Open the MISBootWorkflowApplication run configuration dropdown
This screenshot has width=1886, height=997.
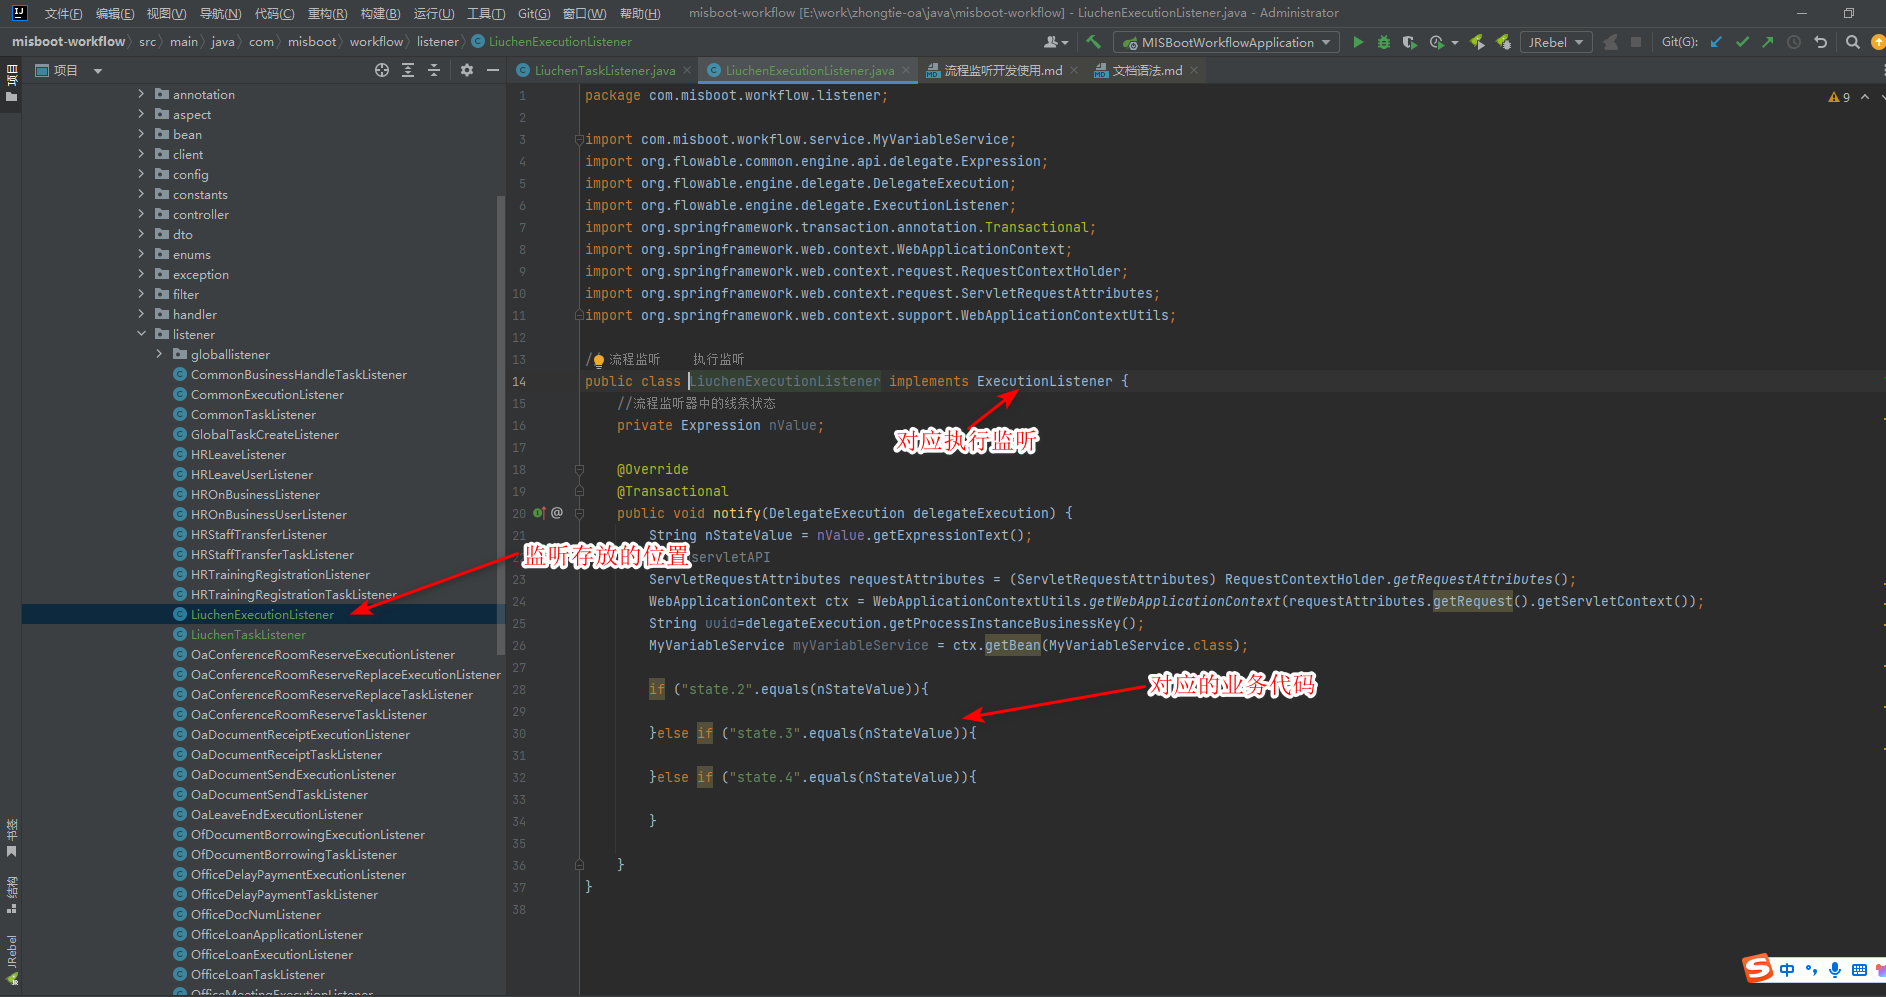point(1226,42)
